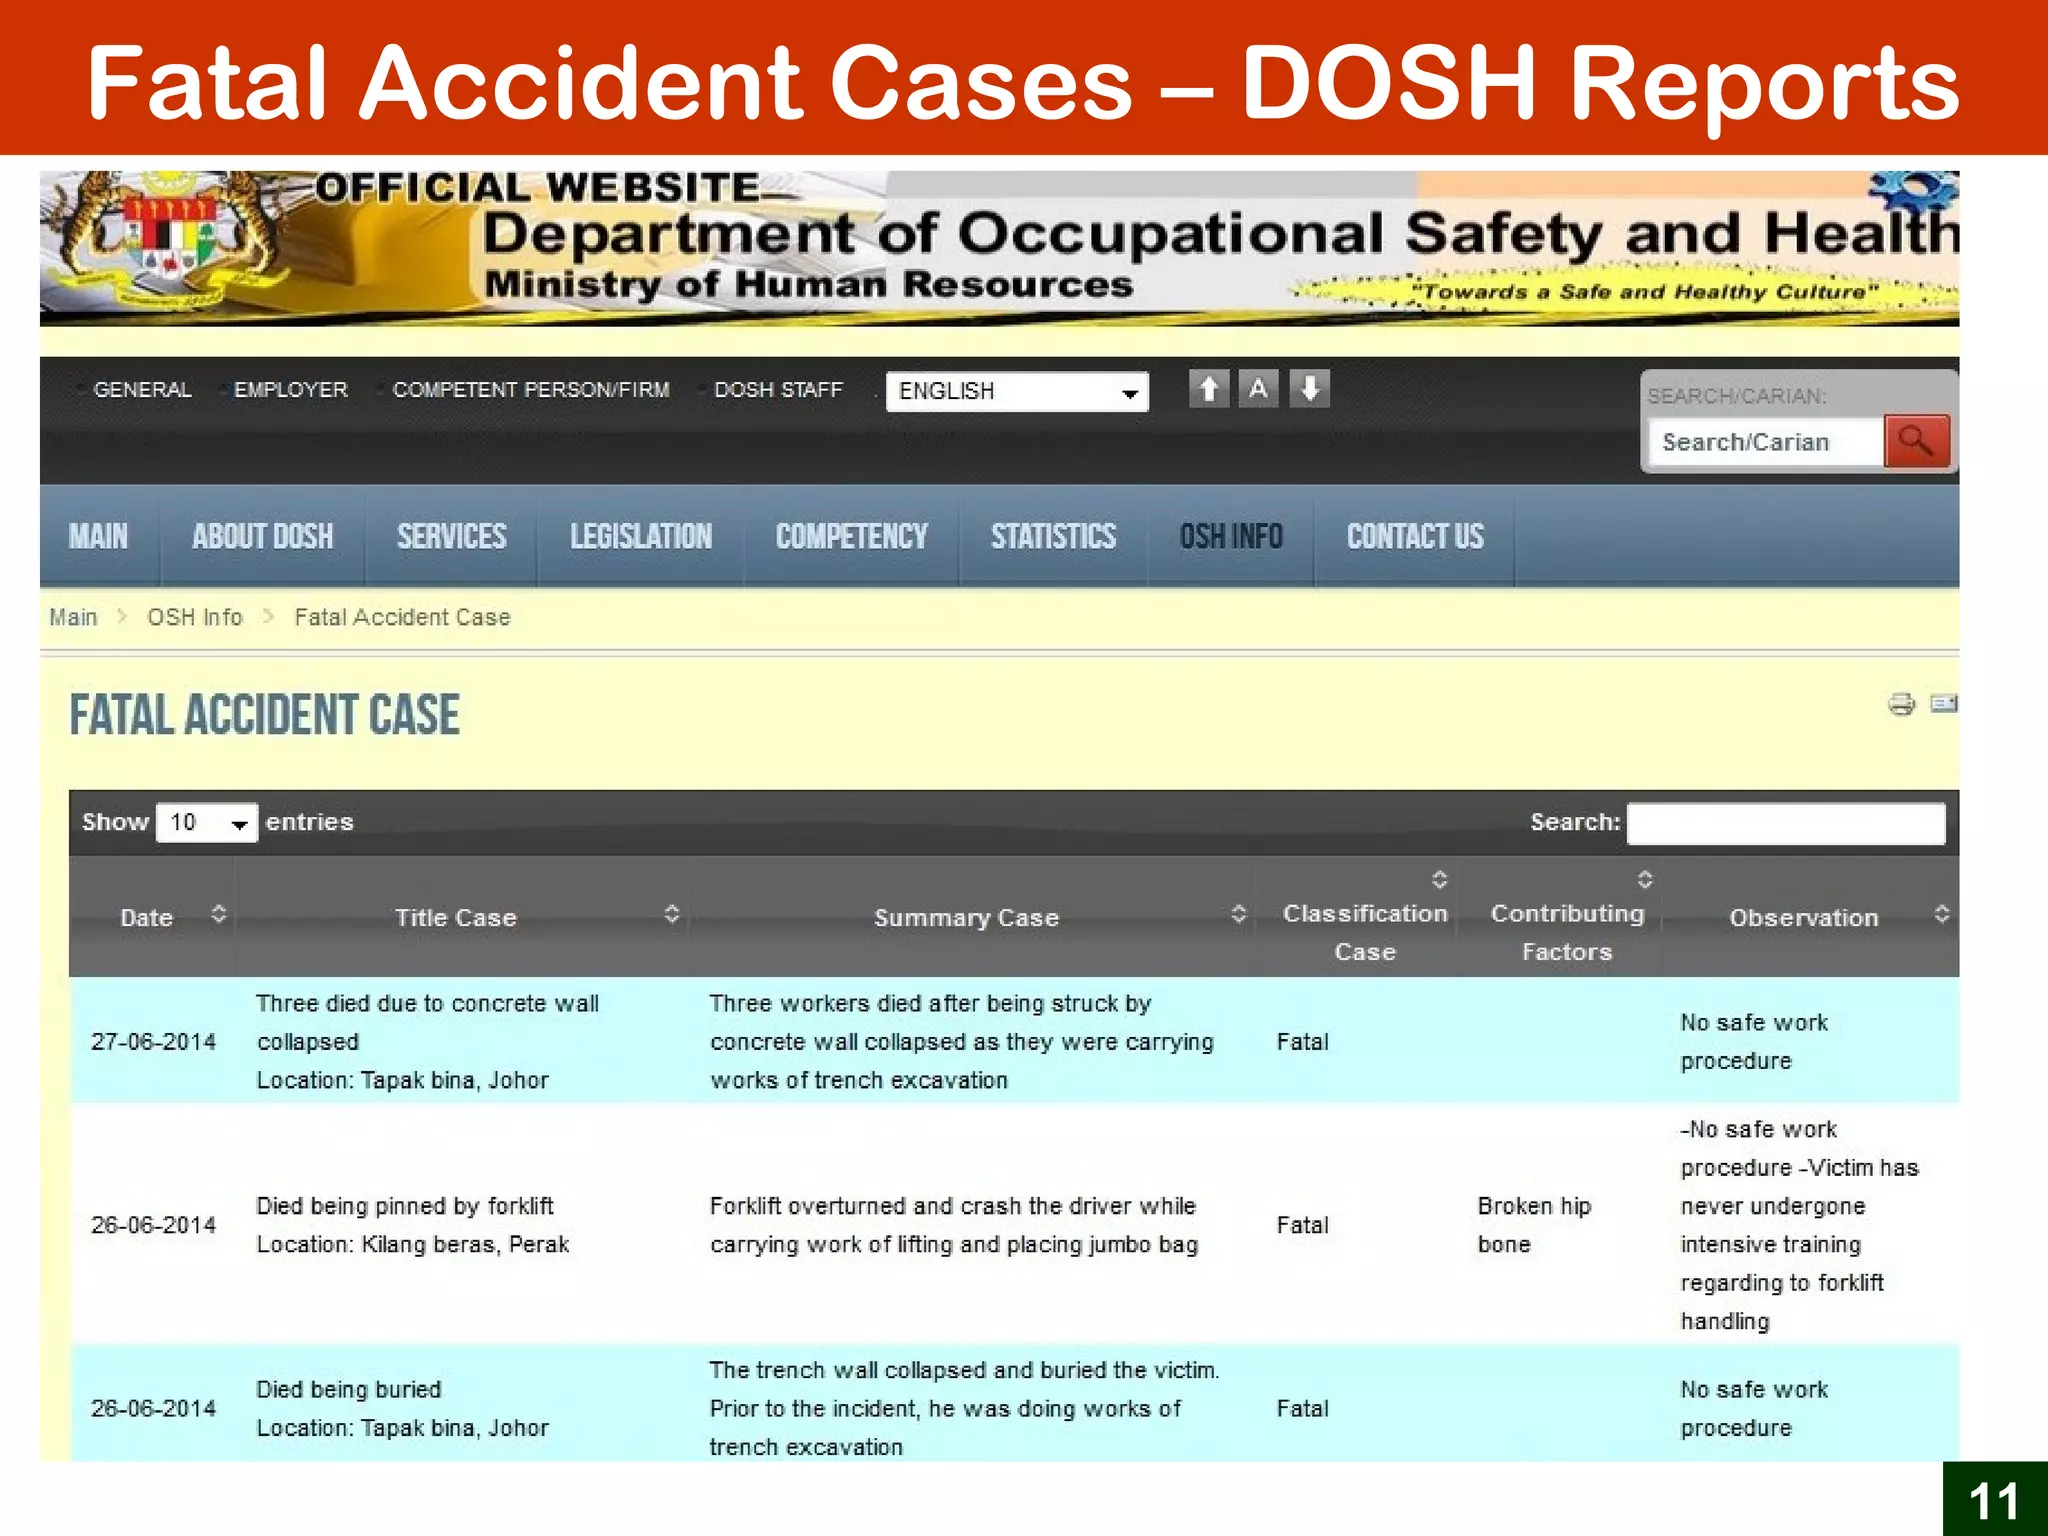The width and height of the screenshot is (2048, 1536).
Task: Open the ABOUT DOSH menu
Action: coord(263,536)
